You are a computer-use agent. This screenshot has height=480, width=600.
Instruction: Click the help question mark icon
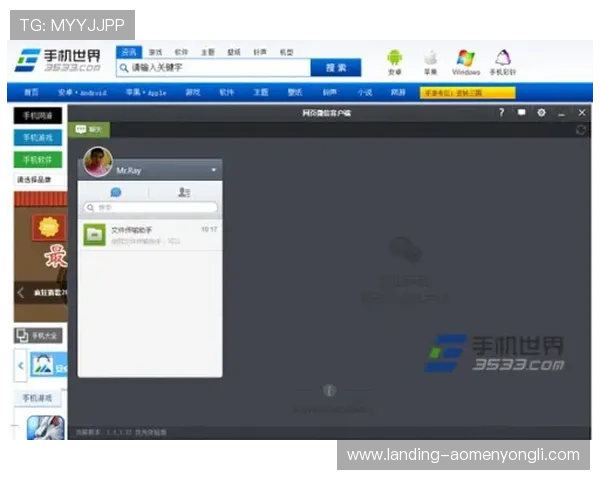[501, 113]
